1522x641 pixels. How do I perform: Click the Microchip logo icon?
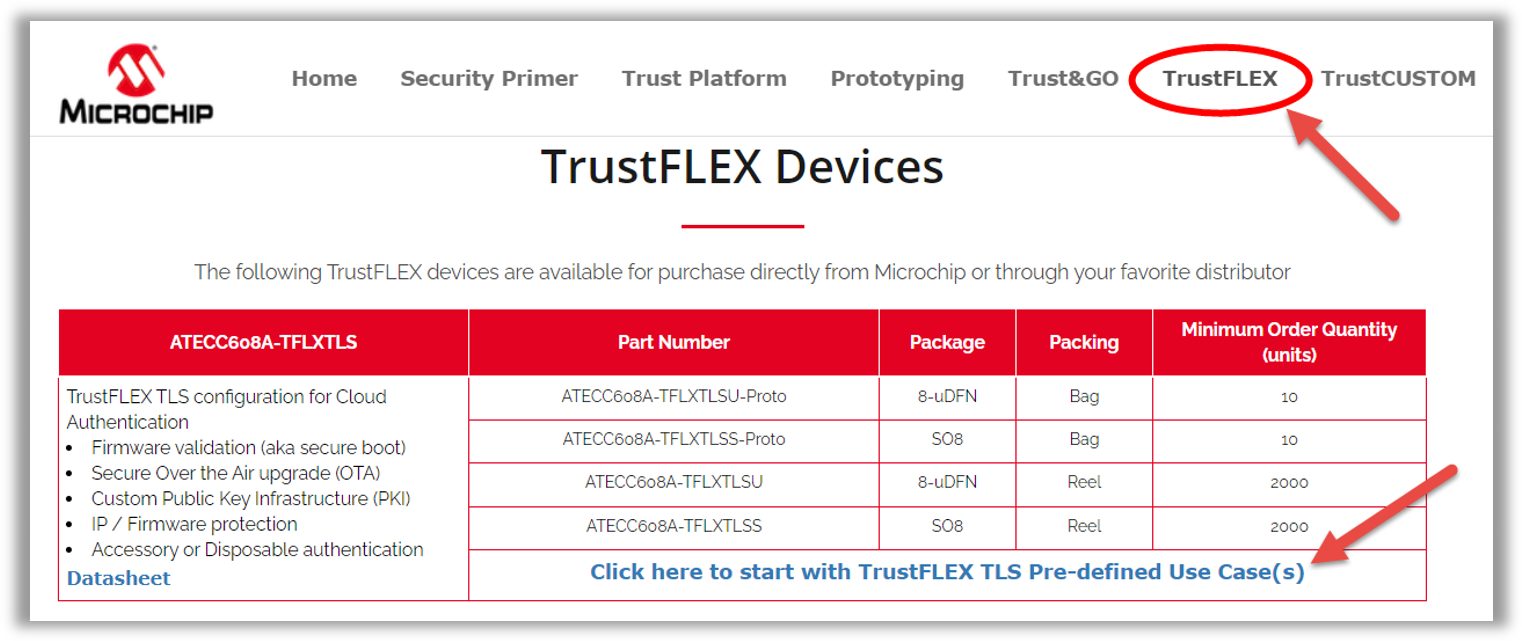click(136, 84)
